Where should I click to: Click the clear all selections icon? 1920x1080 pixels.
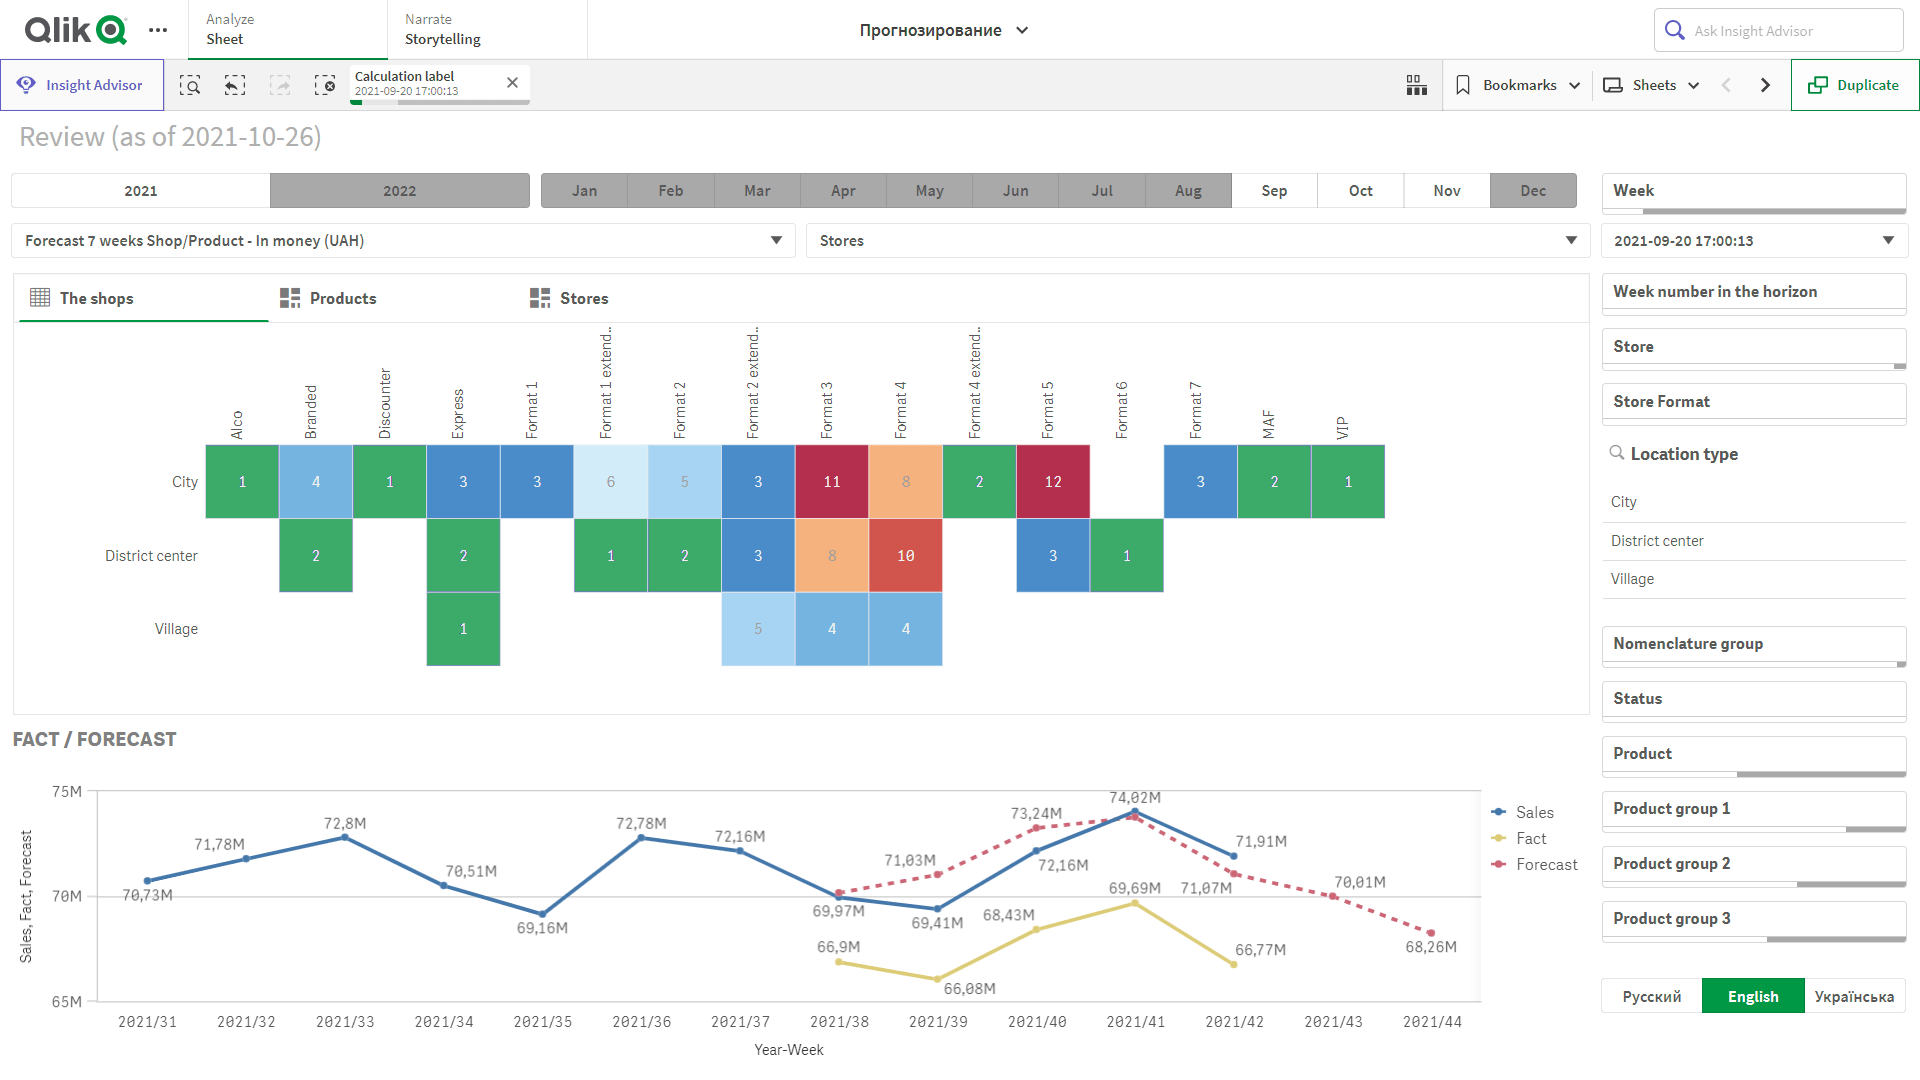[325, 85]
